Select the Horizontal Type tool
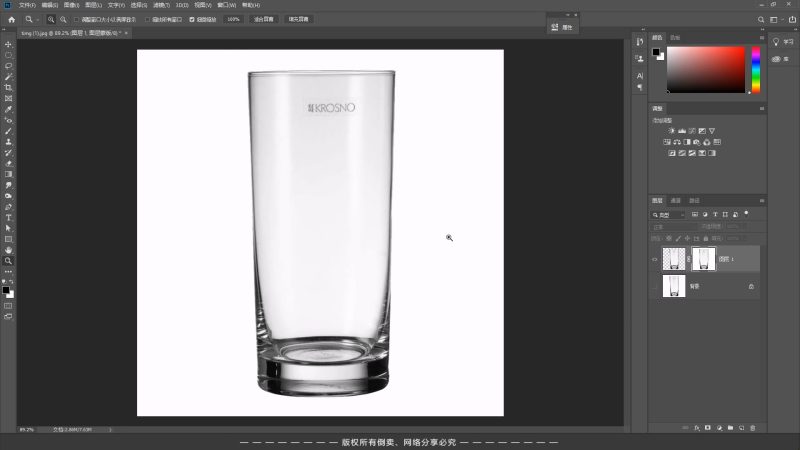This screenshot has height=450, width=800. pyautogui.click(x=9, y=217)
